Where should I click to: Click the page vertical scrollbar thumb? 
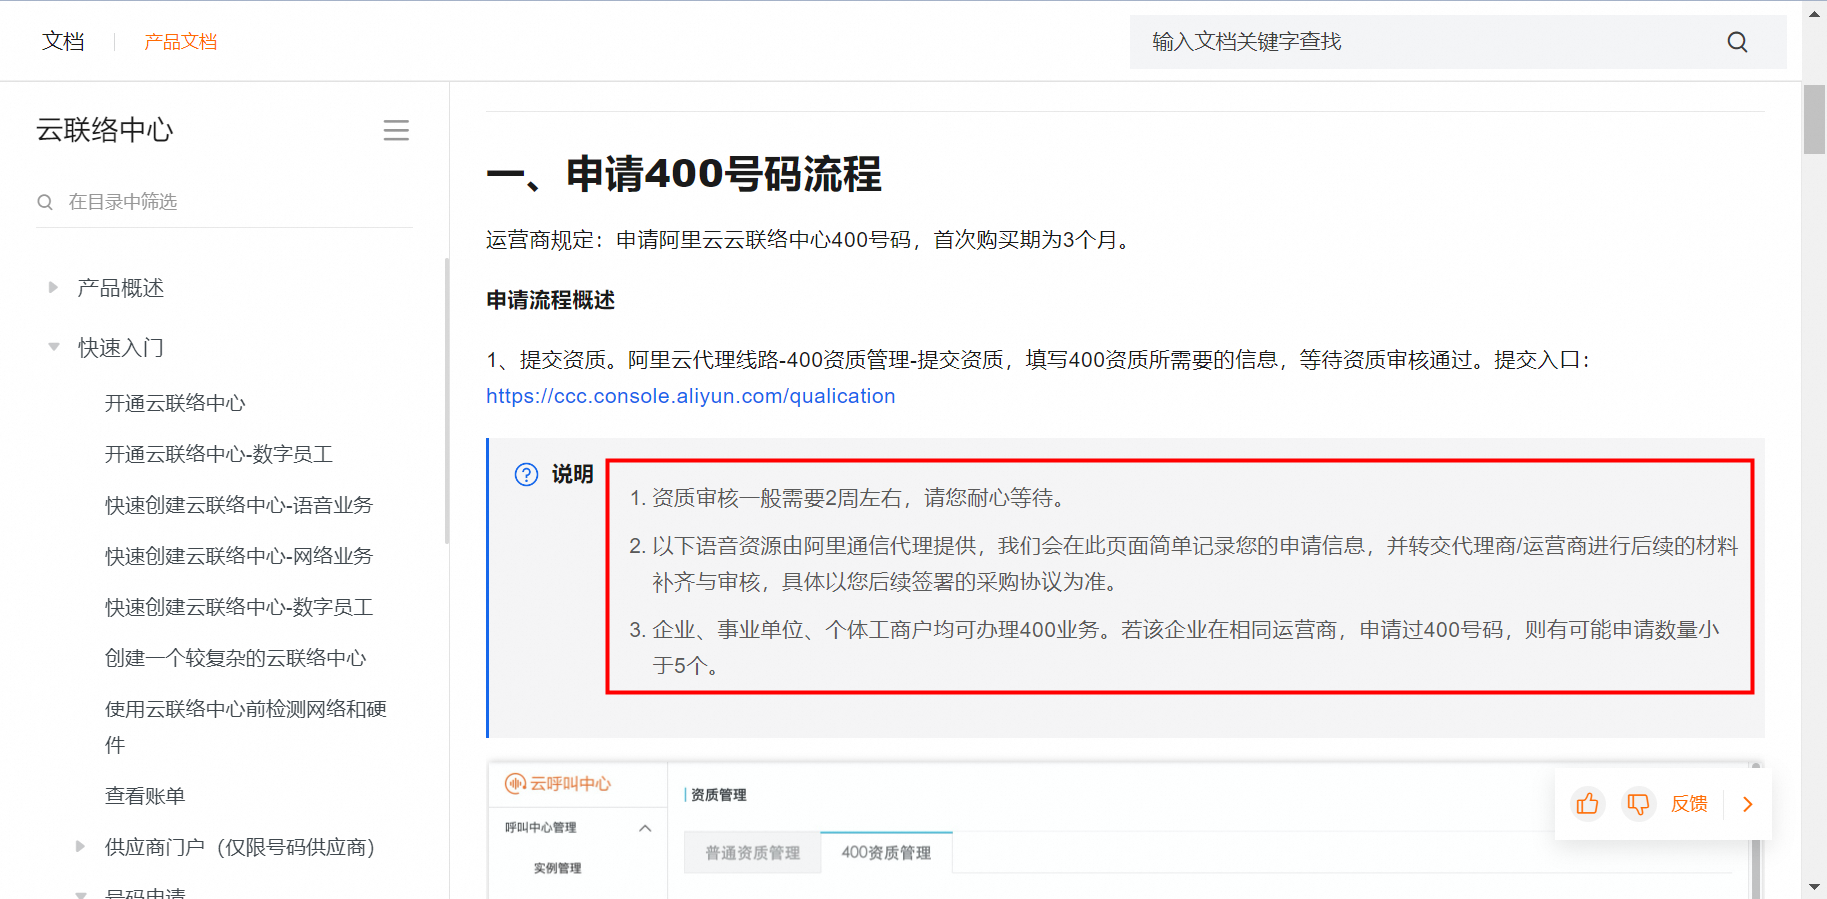(x=1814, y=119)
